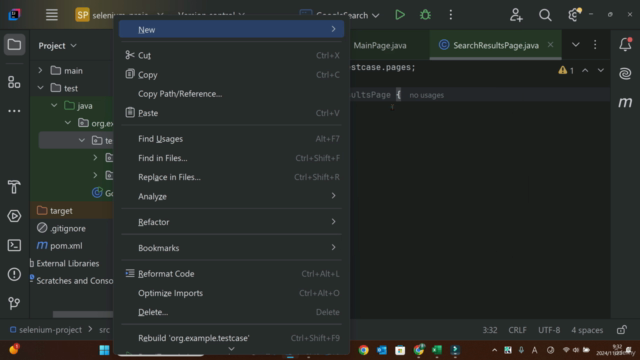Open the run configuration dropdown

376,16
